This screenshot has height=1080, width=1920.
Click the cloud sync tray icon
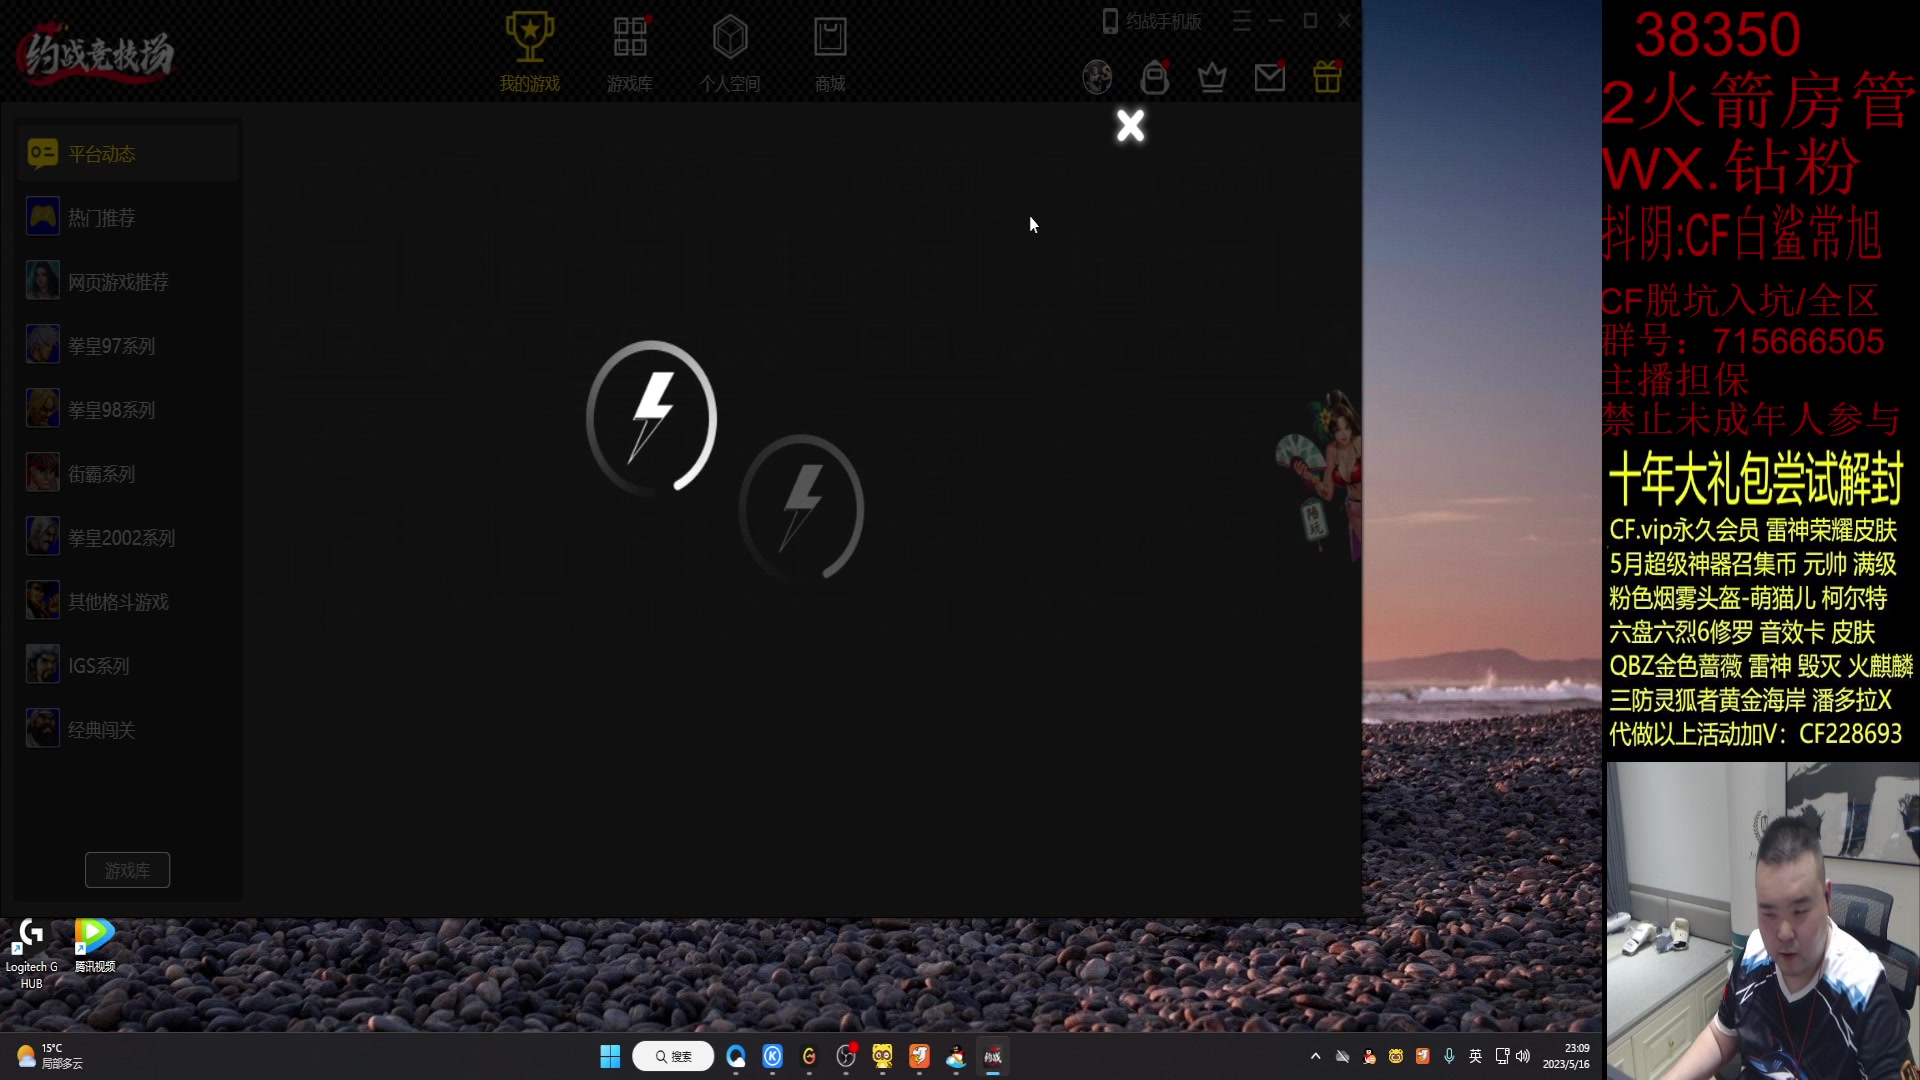(x=1343, y=1056)
